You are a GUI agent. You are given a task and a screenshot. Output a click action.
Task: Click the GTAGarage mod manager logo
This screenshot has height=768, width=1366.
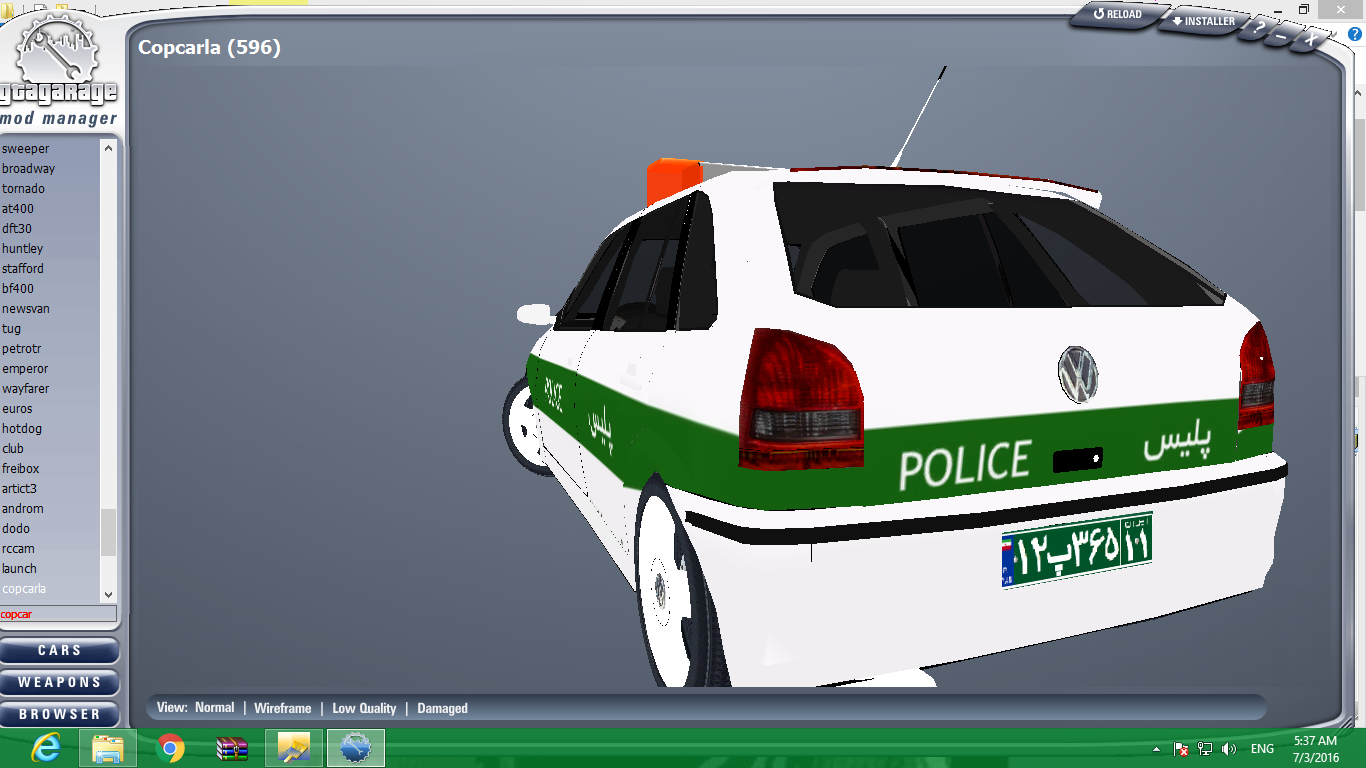58,70
